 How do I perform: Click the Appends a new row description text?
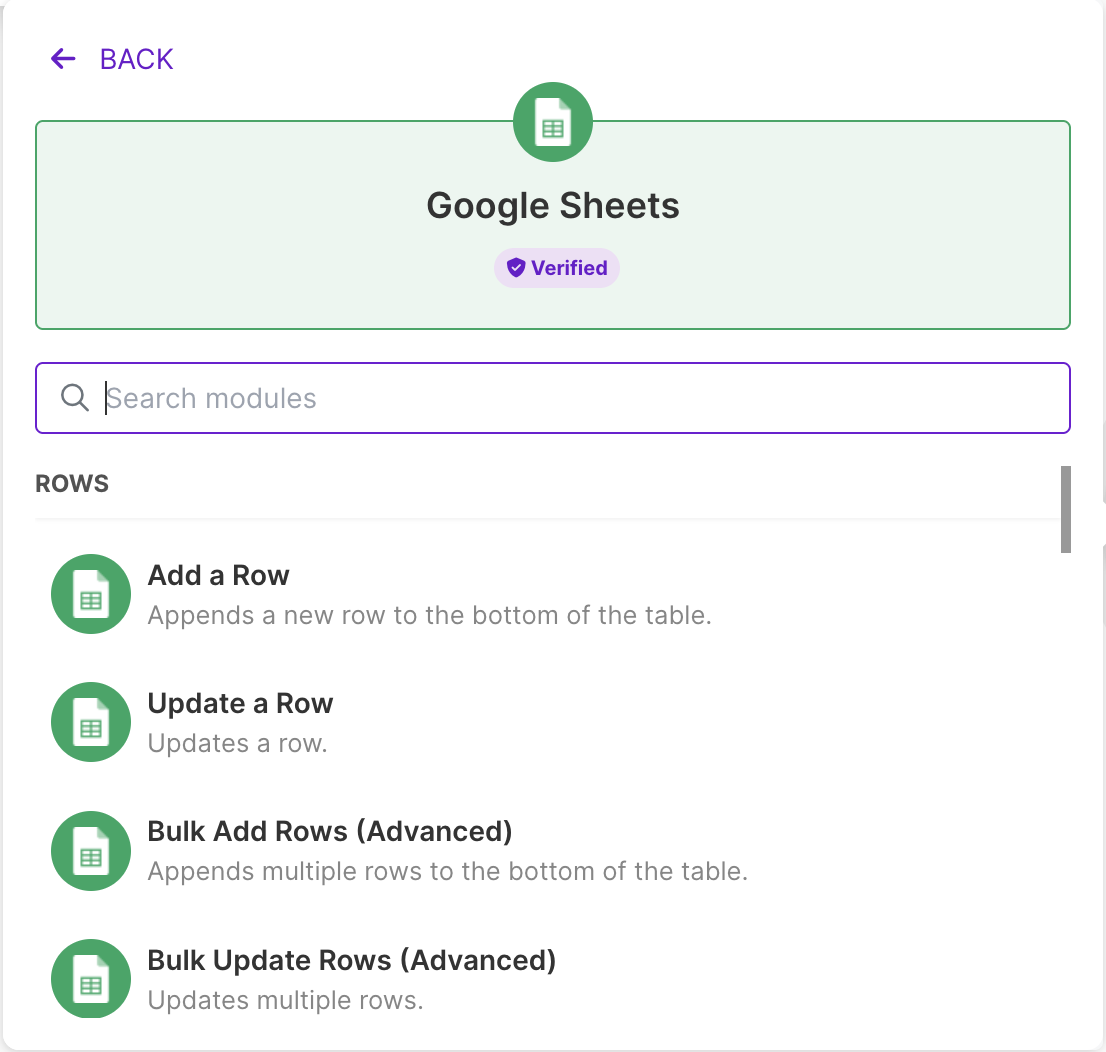430,615
